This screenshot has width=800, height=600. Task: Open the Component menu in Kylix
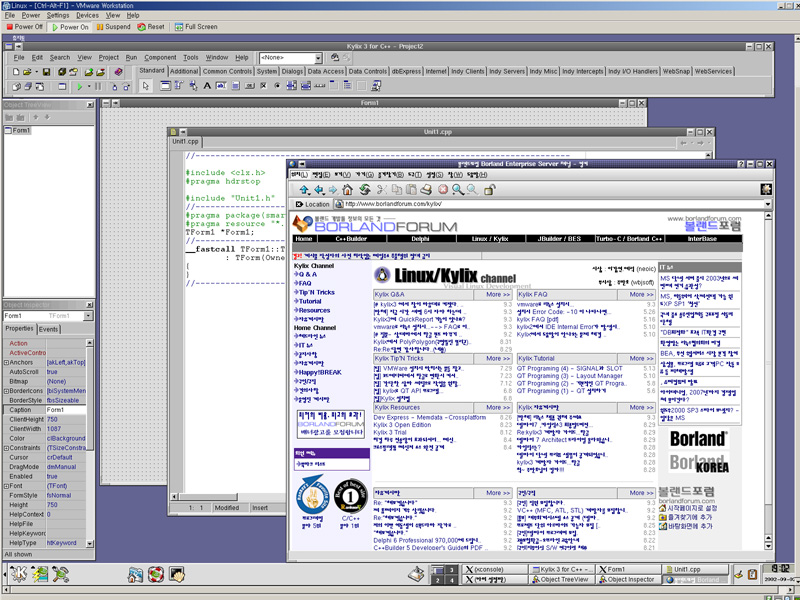pyautogui.click(x=160, y=58)
